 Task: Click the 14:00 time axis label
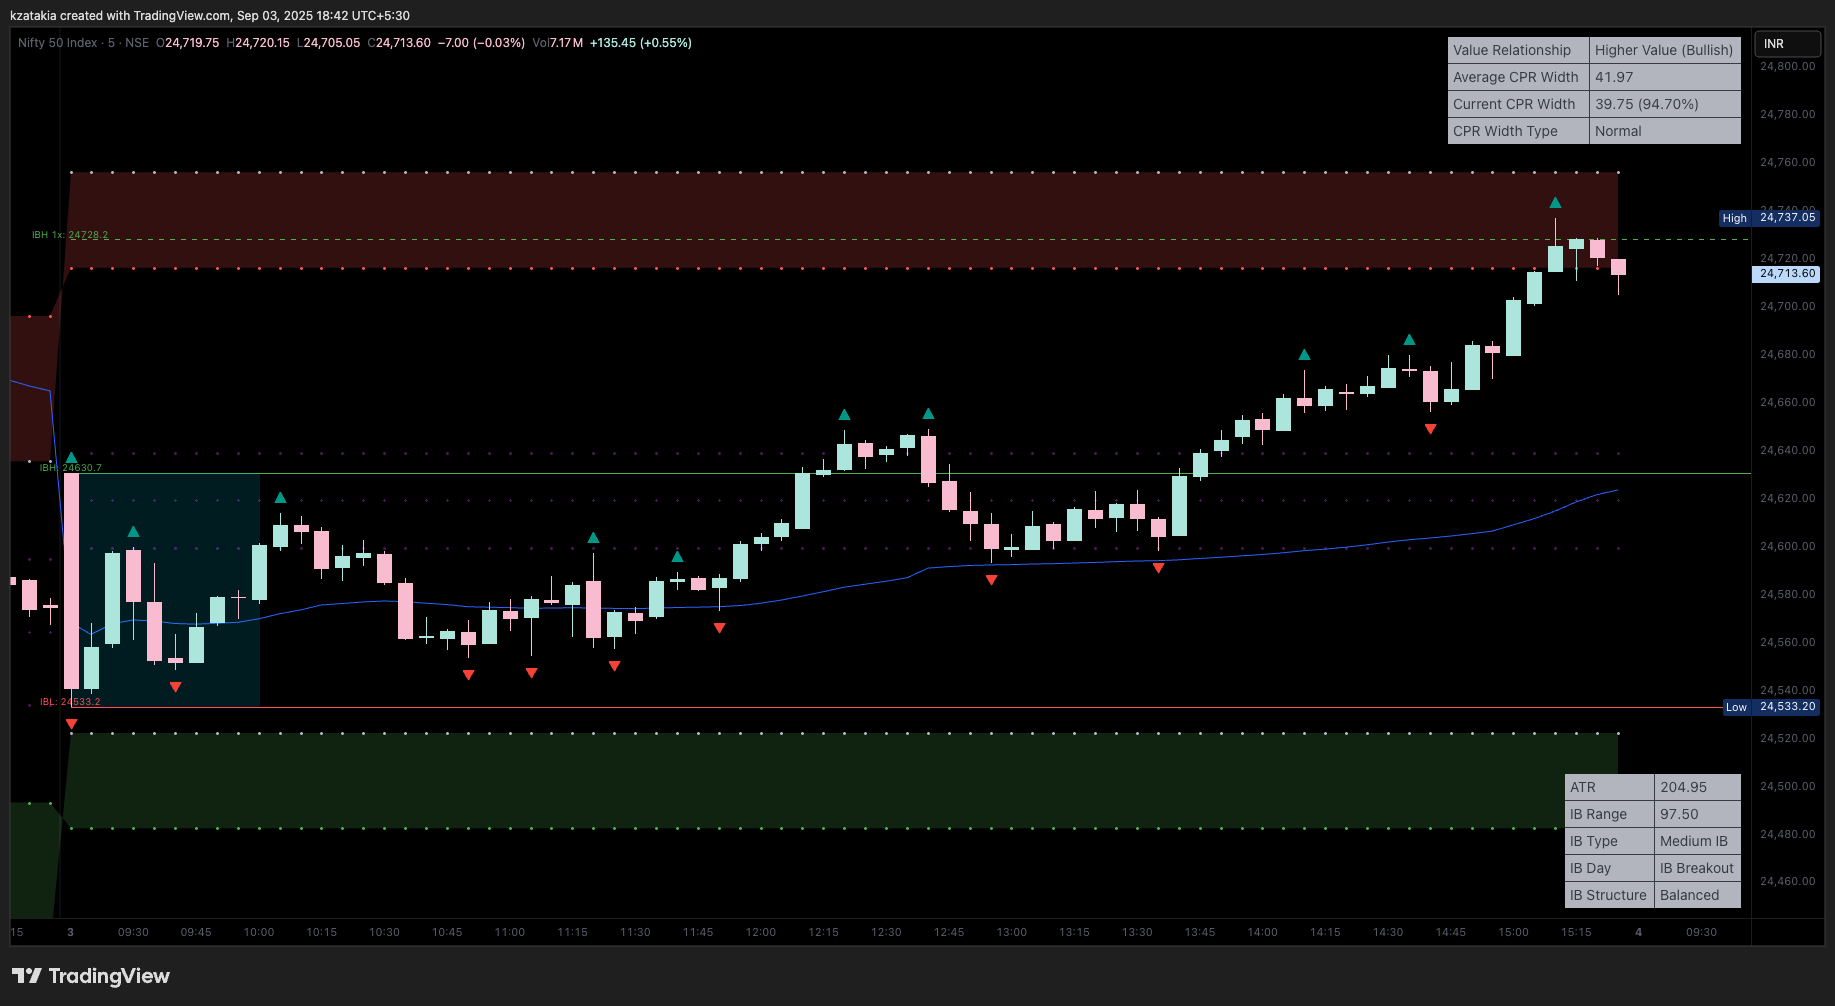[x=1263, y=932]
